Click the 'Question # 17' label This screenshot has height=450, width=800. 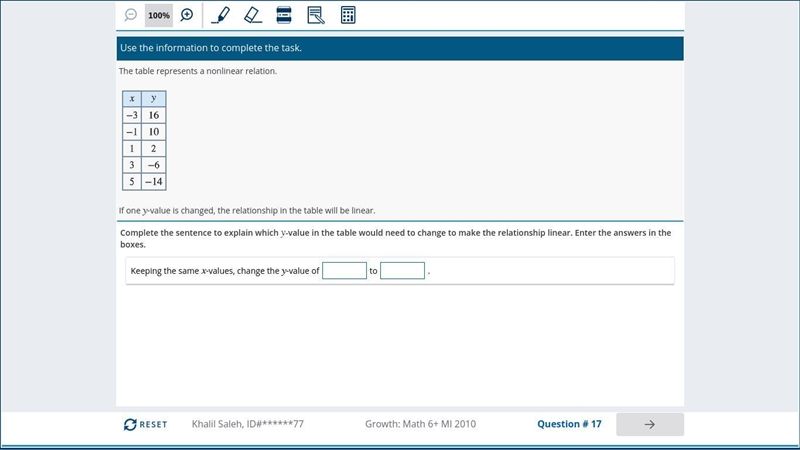(x=569, y=424)
